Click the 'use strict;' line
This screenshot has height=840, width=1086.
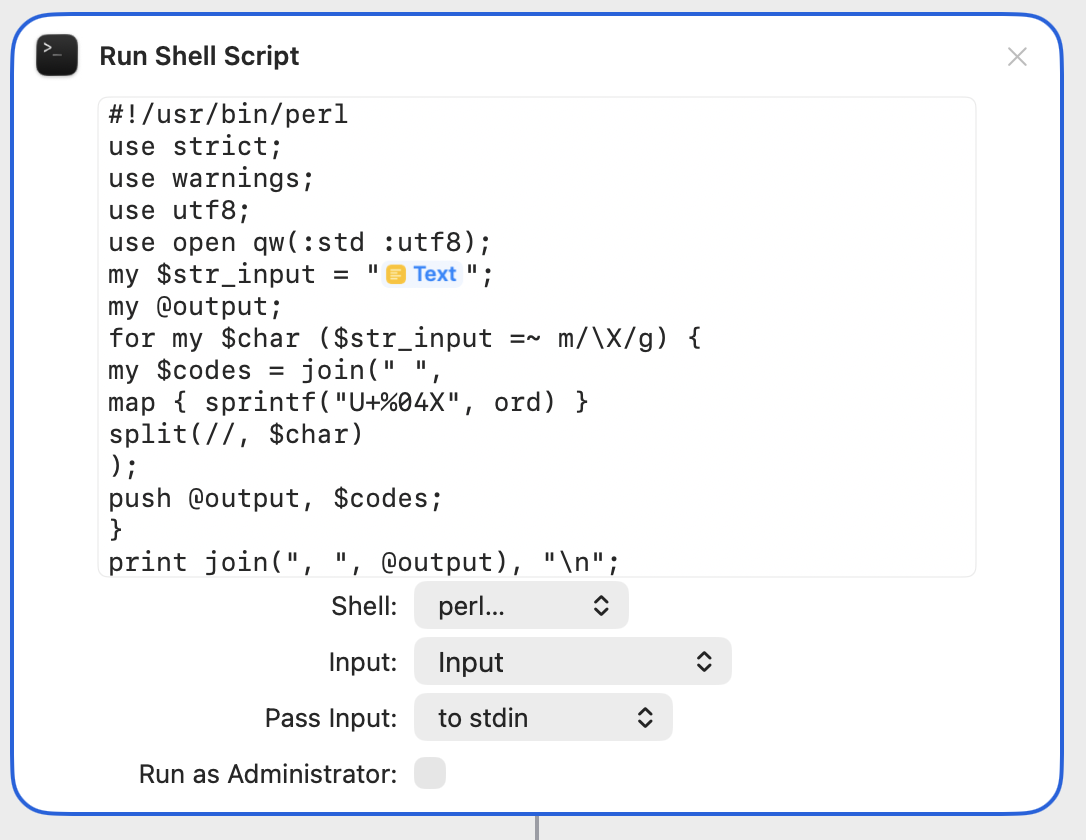pyautogui.click(x=196, y=146)
